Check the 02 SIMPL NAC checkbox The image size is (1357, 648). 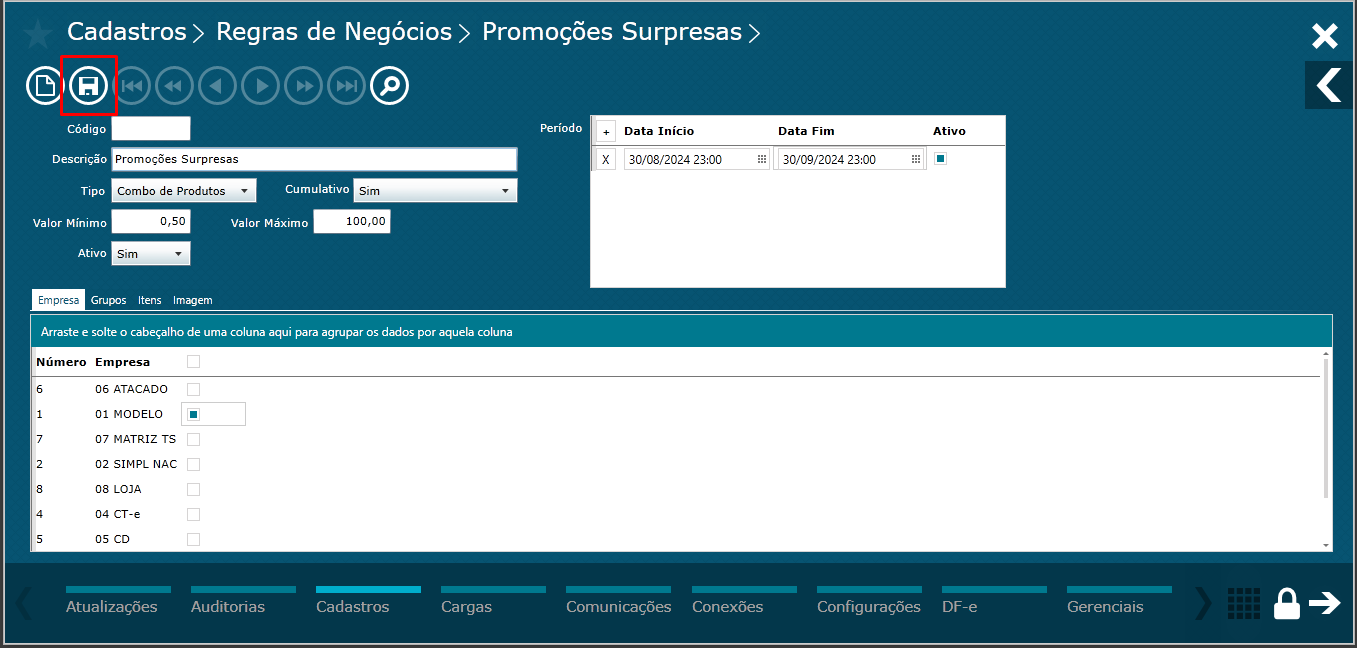(x=194, y=464)
